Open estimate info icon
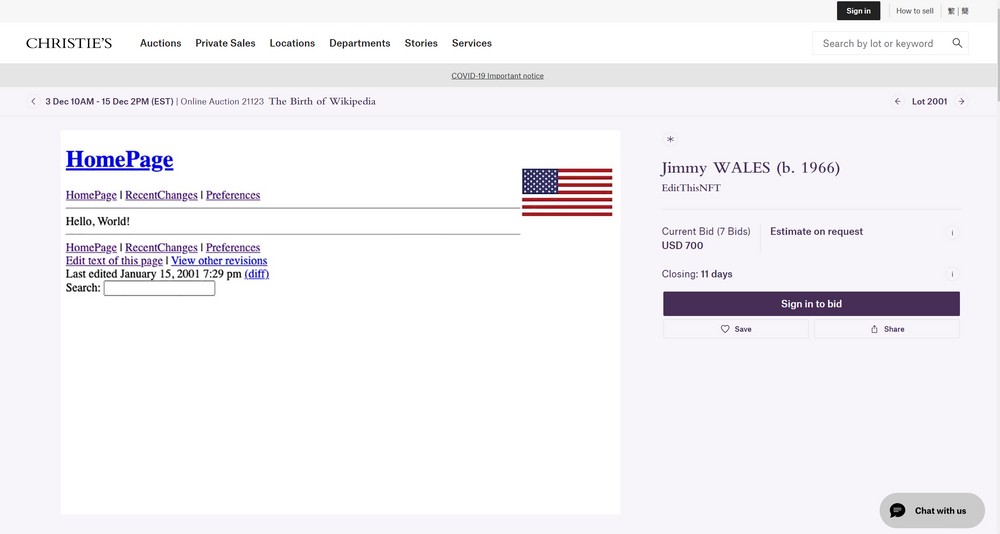 pyautogui.click(x=952, y=233)
